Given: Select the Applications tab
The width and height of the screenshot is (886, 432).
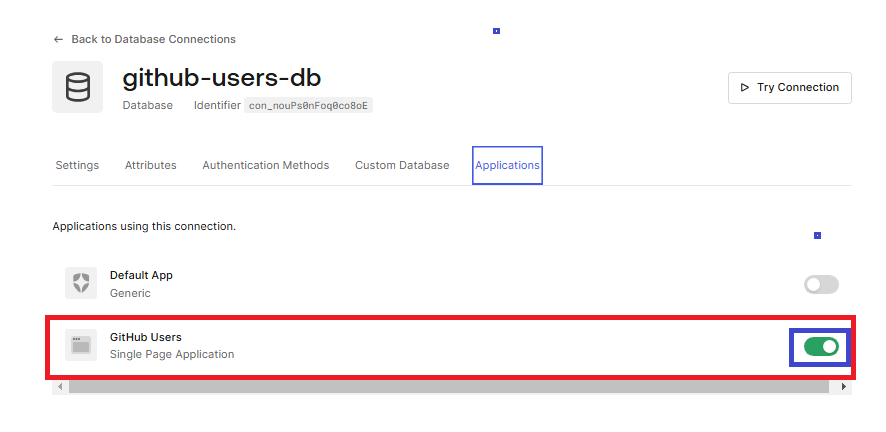Looking at the screenshot, I should tap(507, 165).
